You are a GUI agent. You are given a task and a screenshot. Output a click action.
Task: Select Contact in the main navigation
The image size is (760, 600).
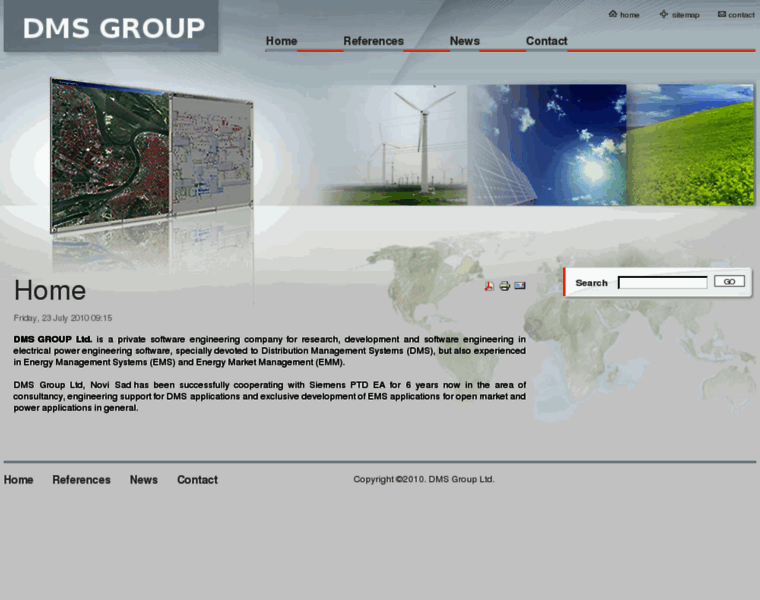point(546,41)
